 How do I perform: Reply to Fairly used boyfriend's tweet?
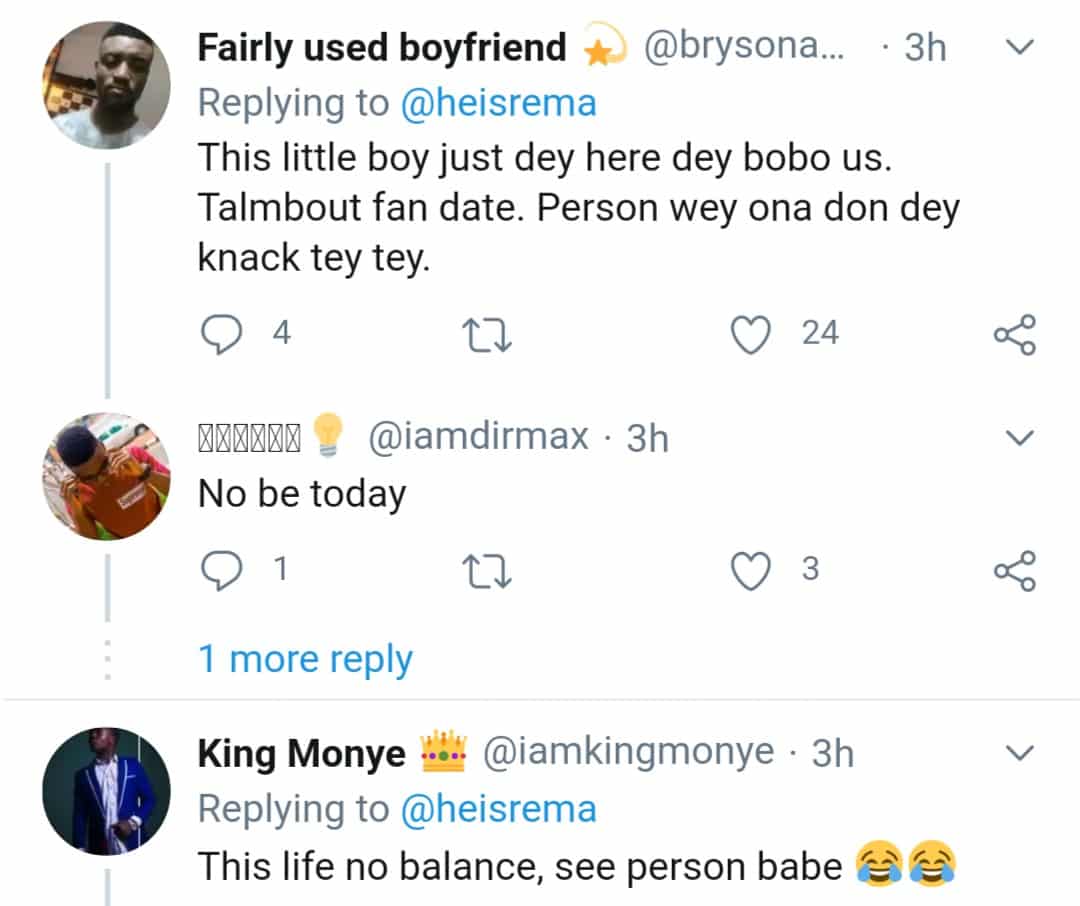pyautogui.click(x=221, y=334)
